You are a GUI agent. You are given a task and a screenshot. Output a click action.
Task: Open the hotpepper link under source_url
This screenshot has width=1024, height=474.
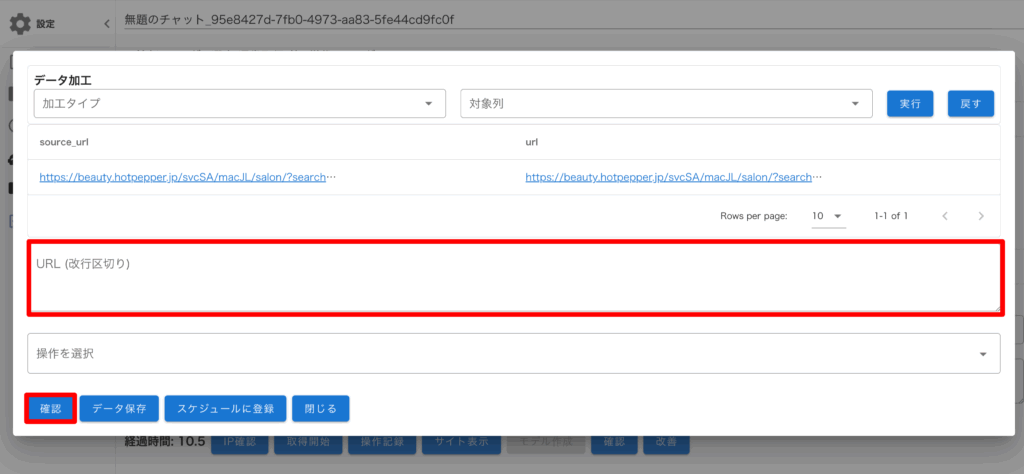tap(188, 177)
